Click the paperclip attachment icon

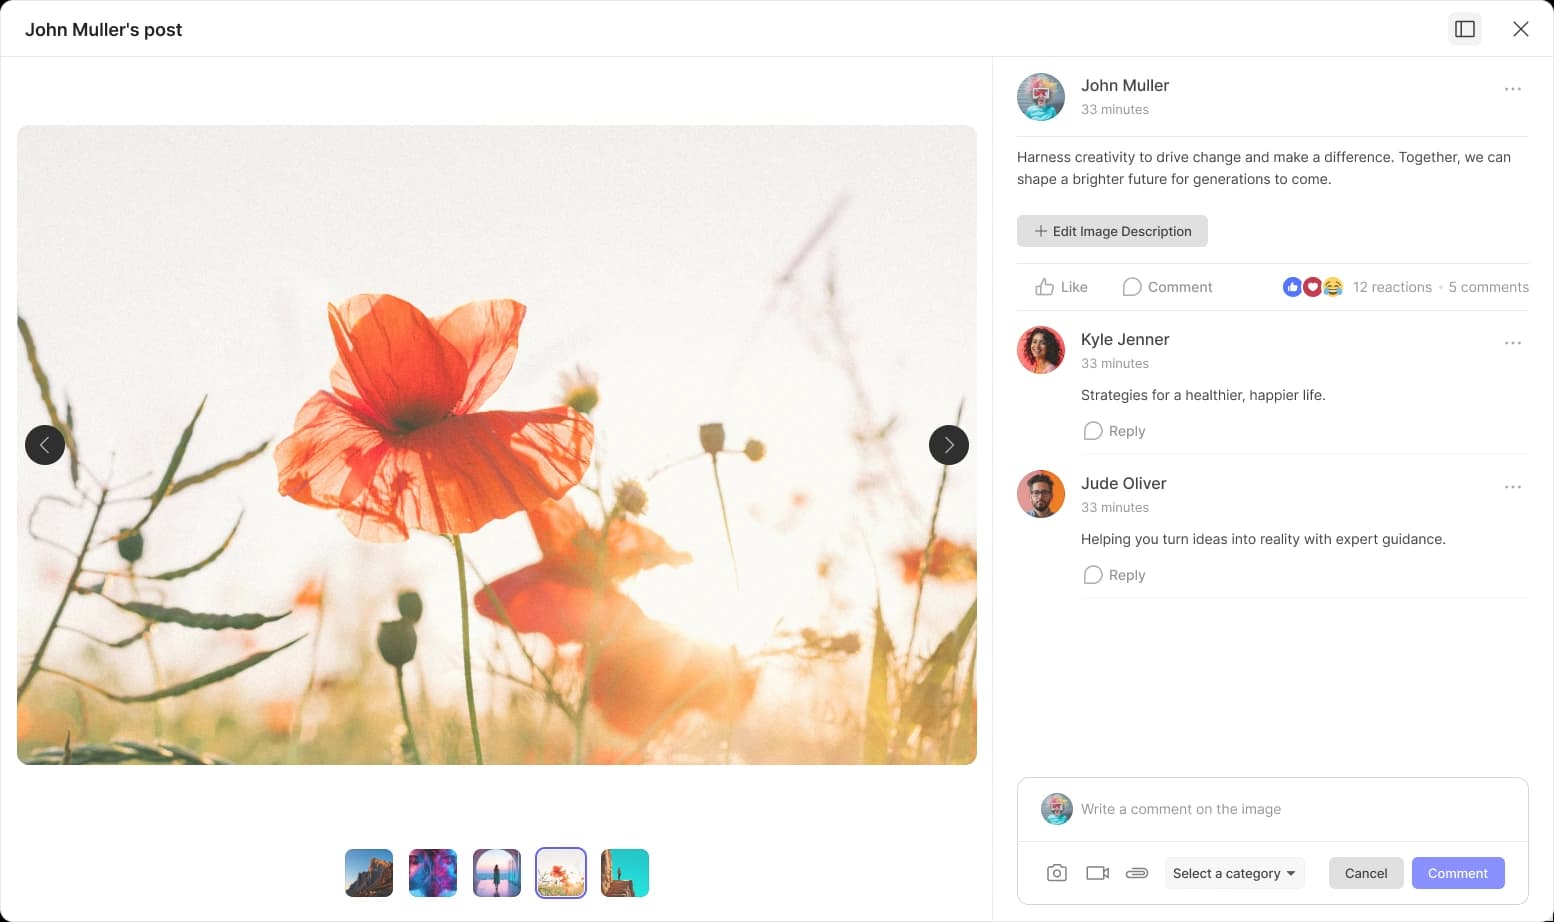point(1137,873)
